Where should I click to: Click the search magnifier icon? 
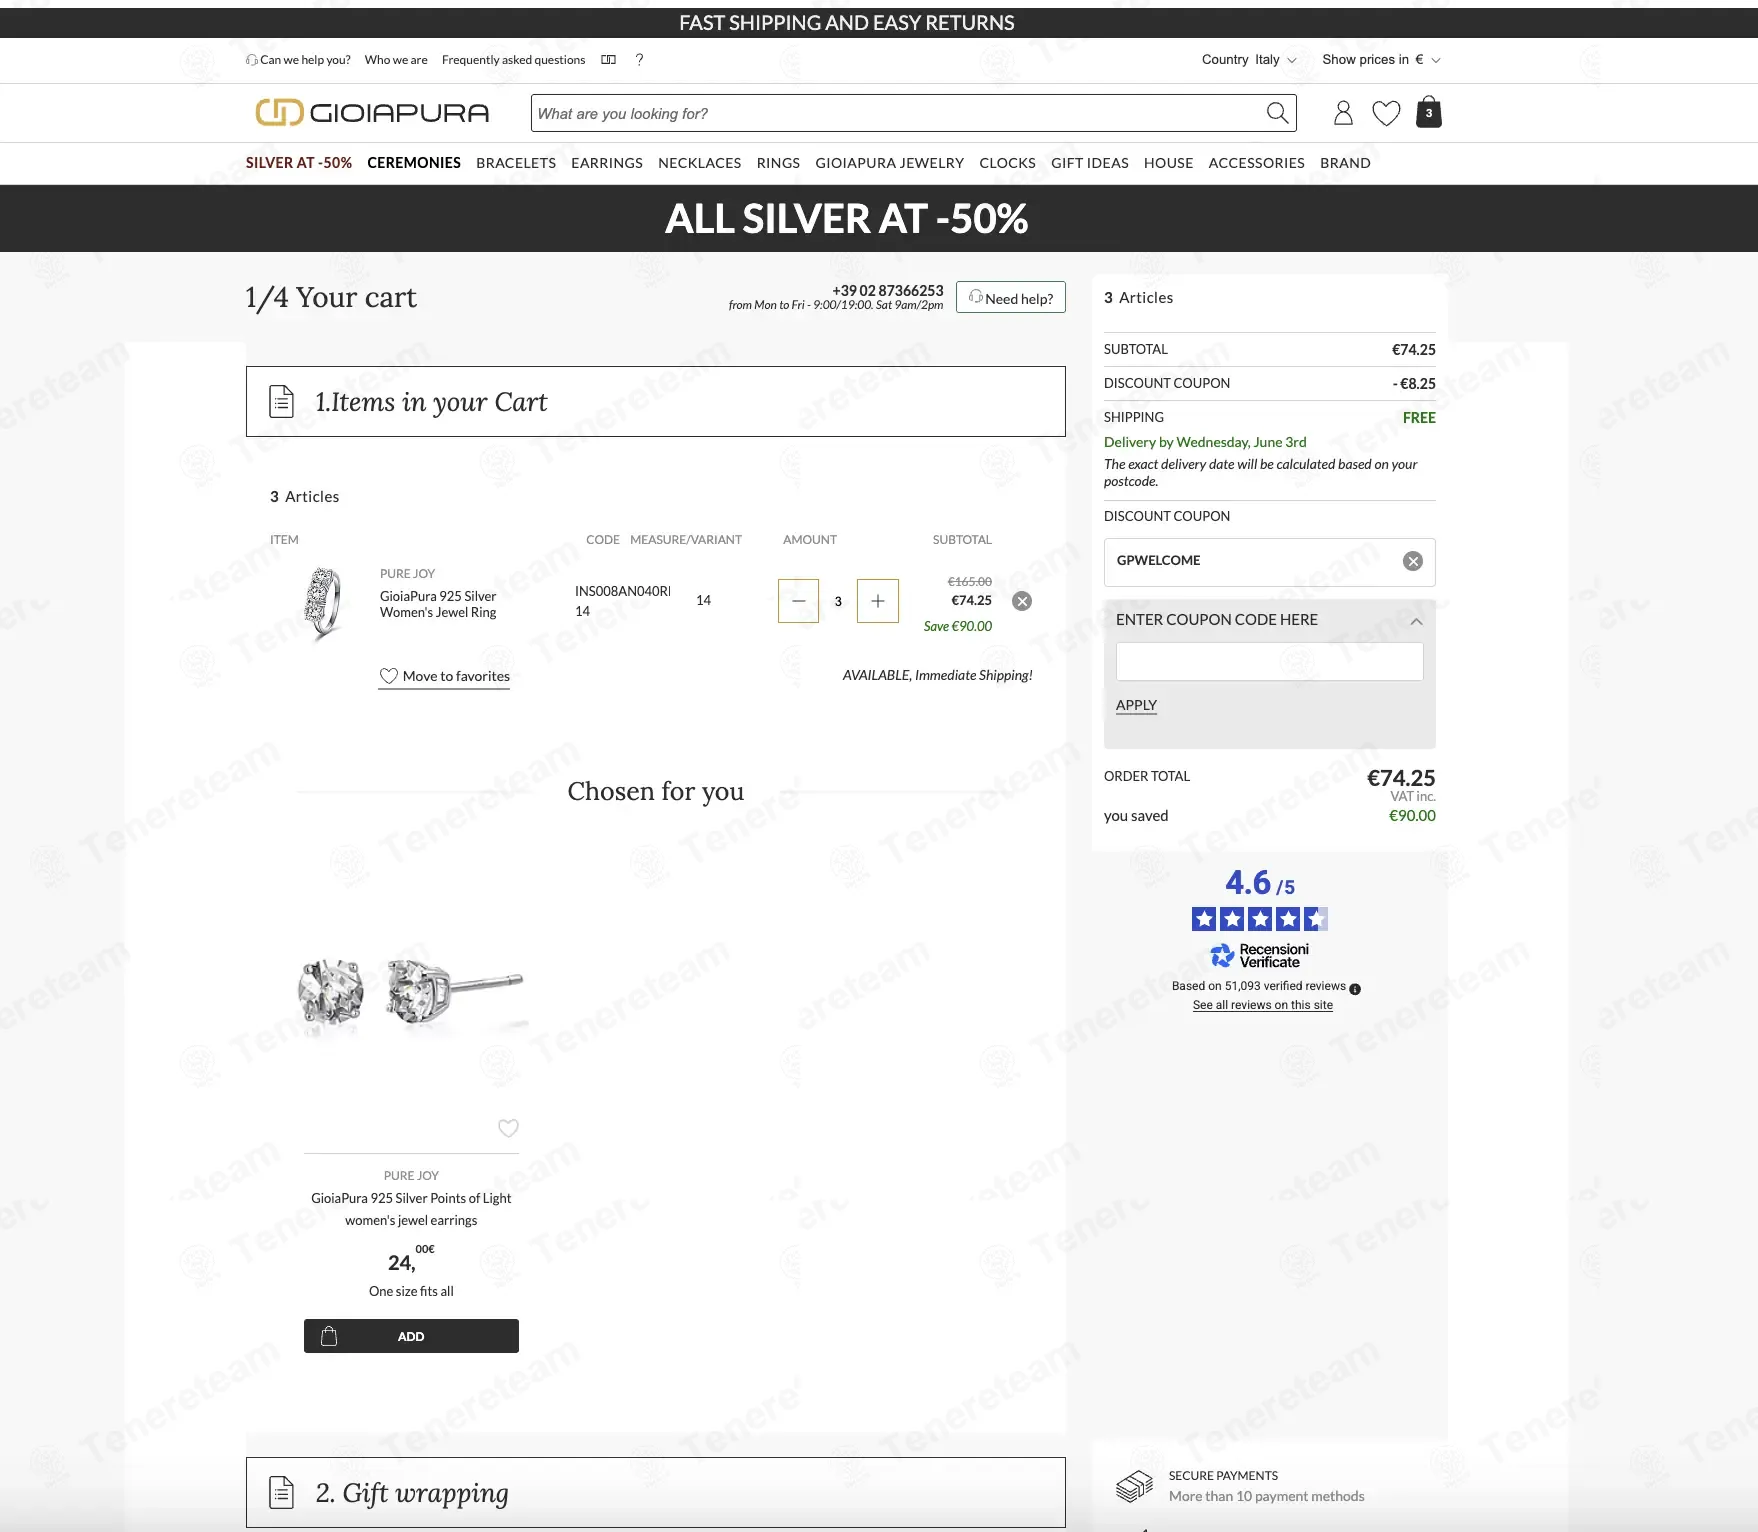[1277, 113]
